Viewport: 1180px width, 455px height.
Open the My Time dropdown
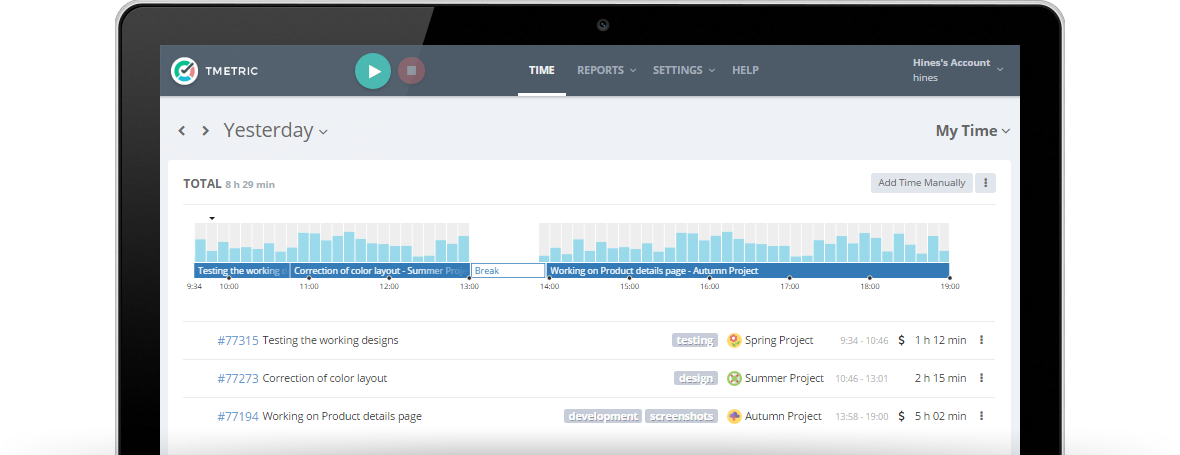972,131
